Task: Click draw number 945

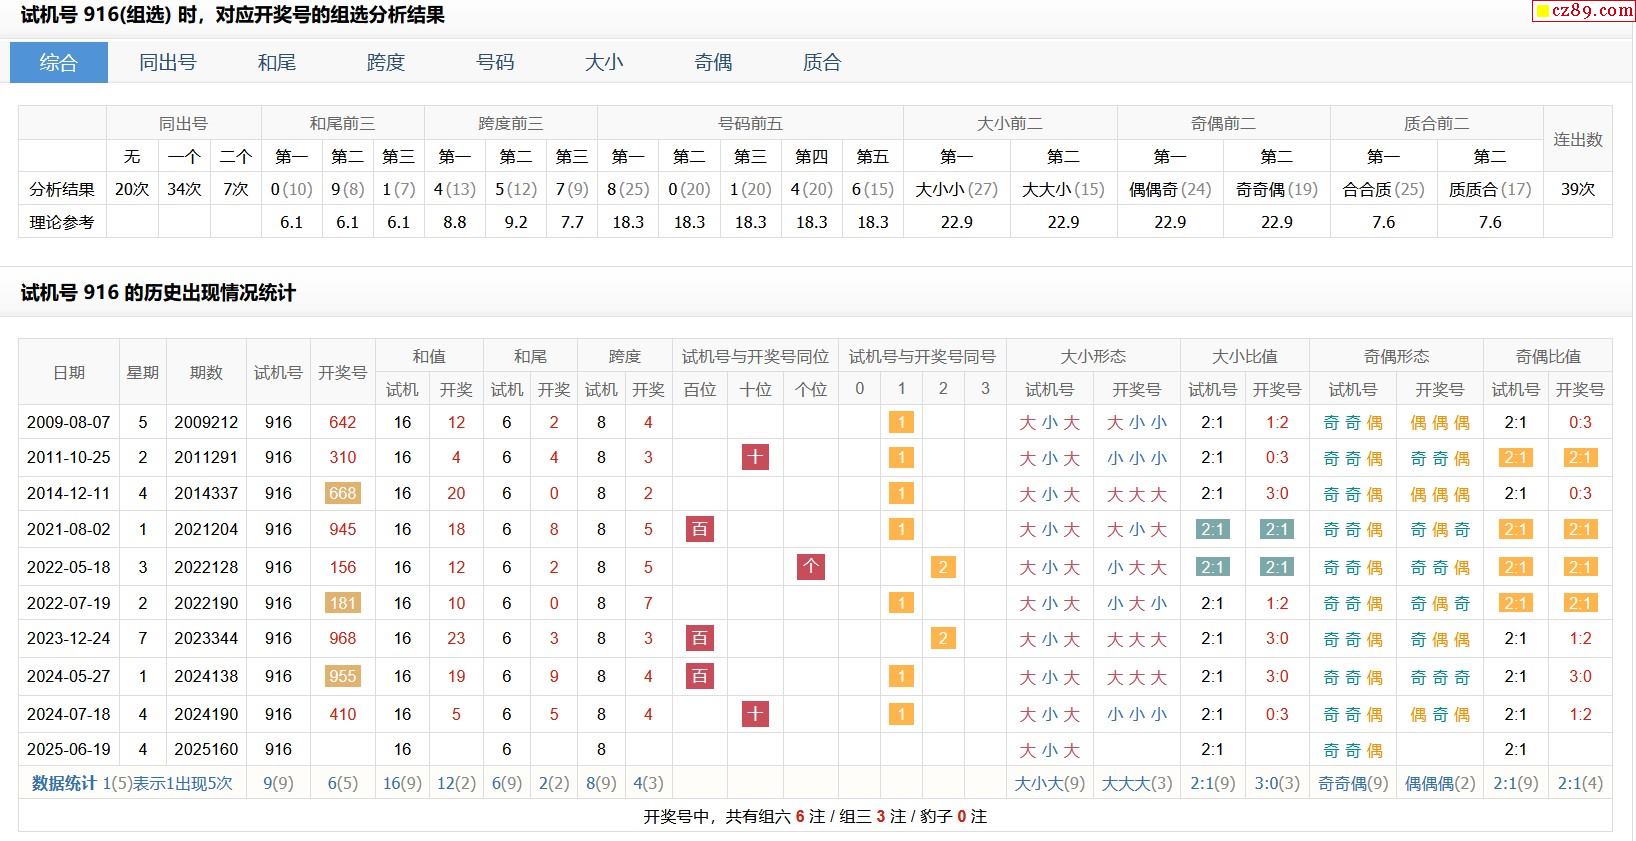Action: click(342, 529)
